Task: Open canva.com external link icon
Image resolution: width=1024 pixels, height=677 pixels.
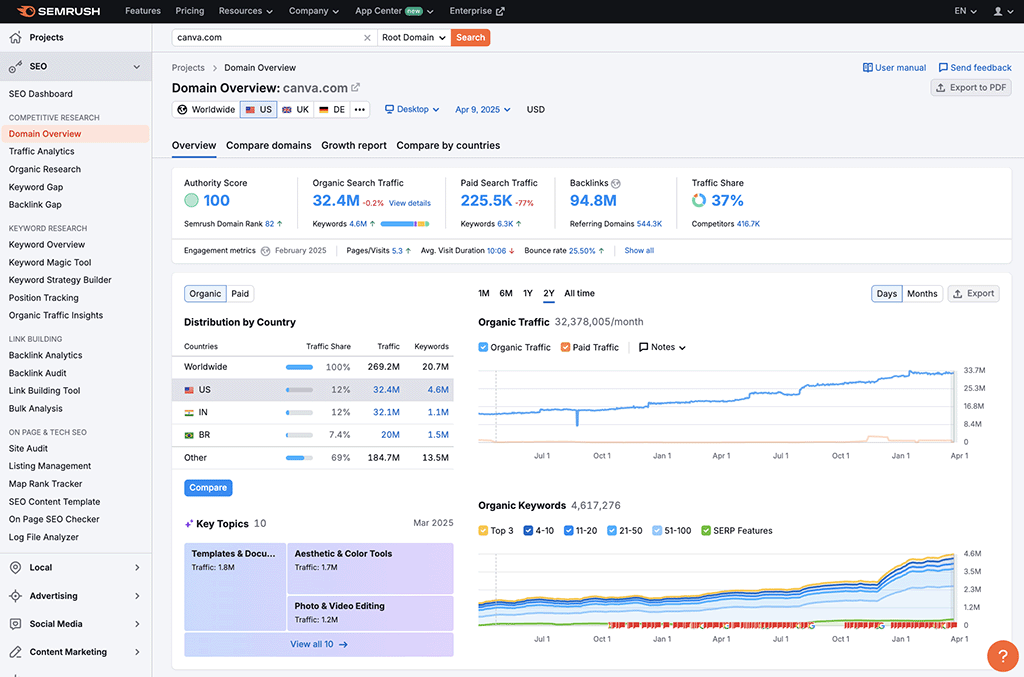Action: click(x=356, y=88)
